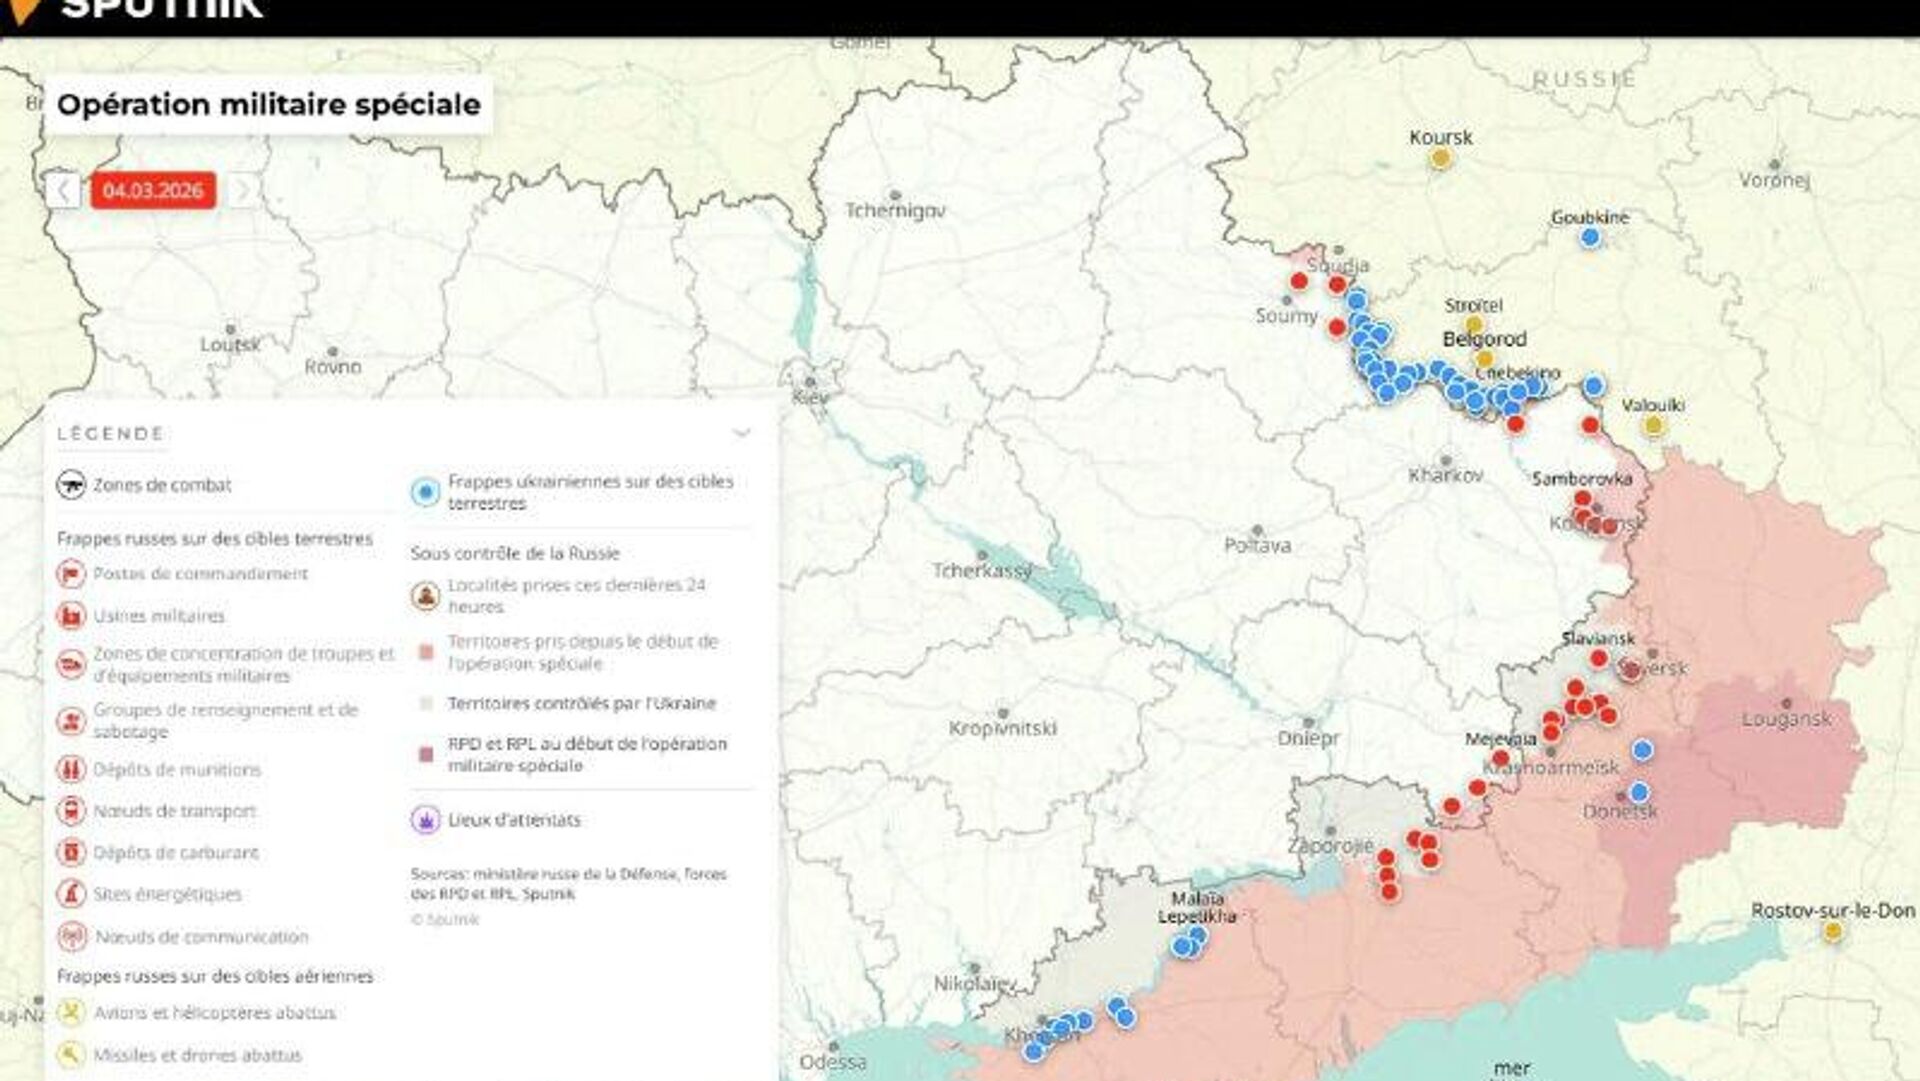This screenshot has width=1920, height=1081.
Task: Click the blue marker at Goubkine
Action: tap(1590, 238)
